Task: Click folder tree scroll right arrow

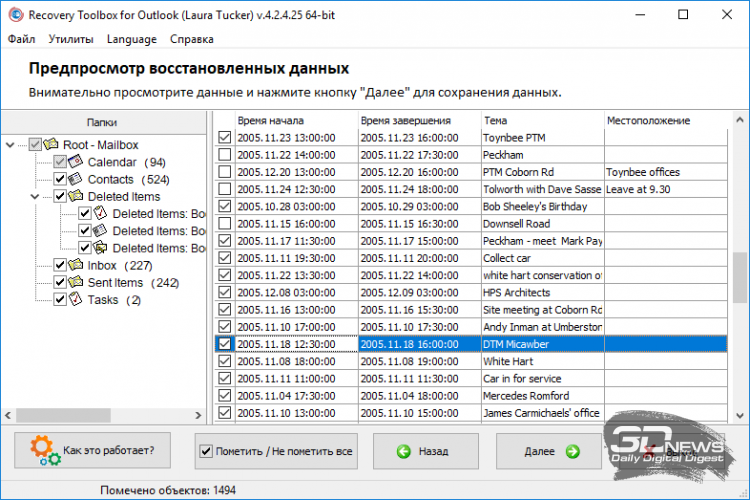Action: [198, 415]
